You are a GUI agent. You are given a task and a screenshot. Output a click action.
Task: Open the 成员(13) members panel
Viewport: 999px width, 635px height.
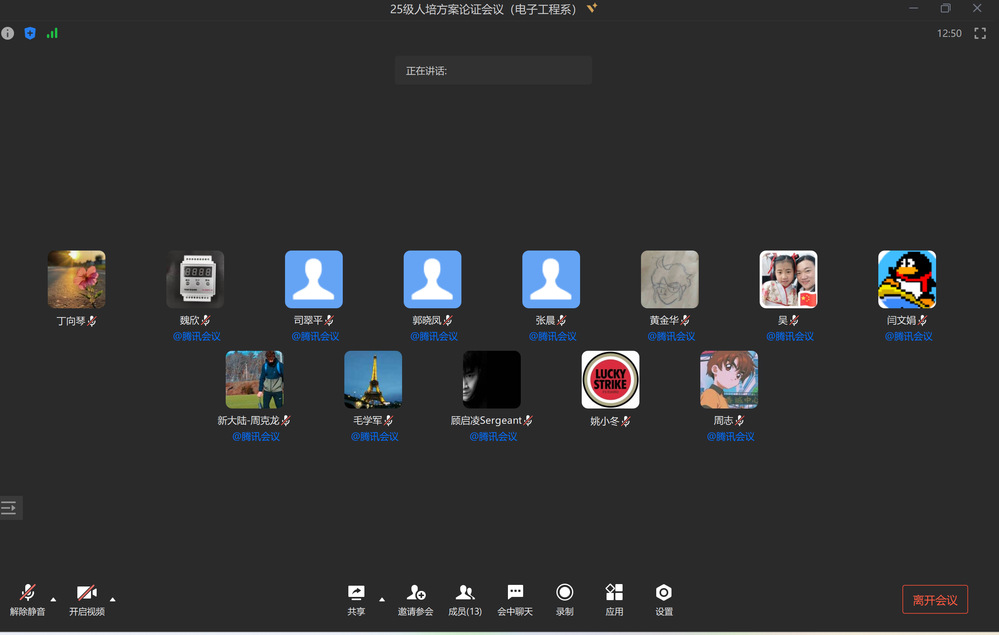464,598
